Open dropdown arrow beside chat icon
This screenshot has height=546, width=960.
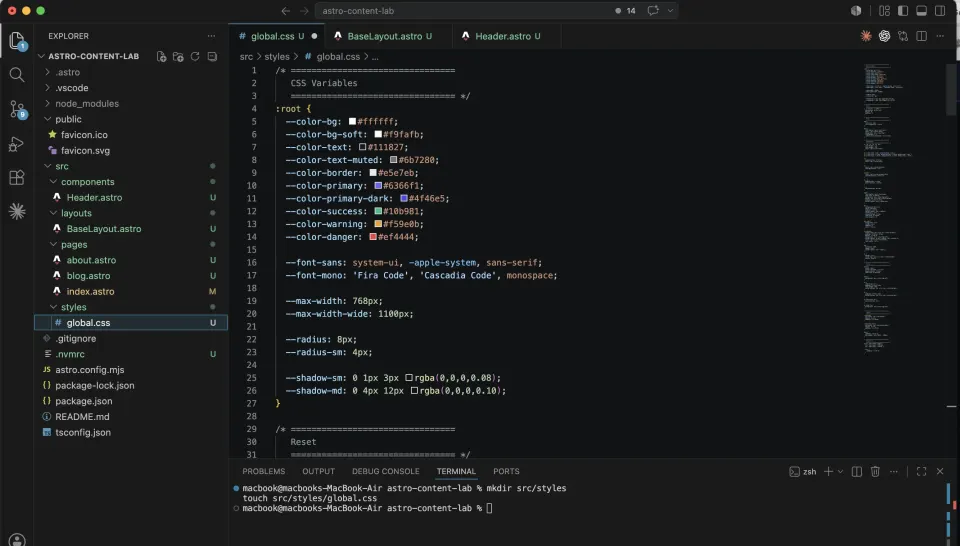click(670, 10)
